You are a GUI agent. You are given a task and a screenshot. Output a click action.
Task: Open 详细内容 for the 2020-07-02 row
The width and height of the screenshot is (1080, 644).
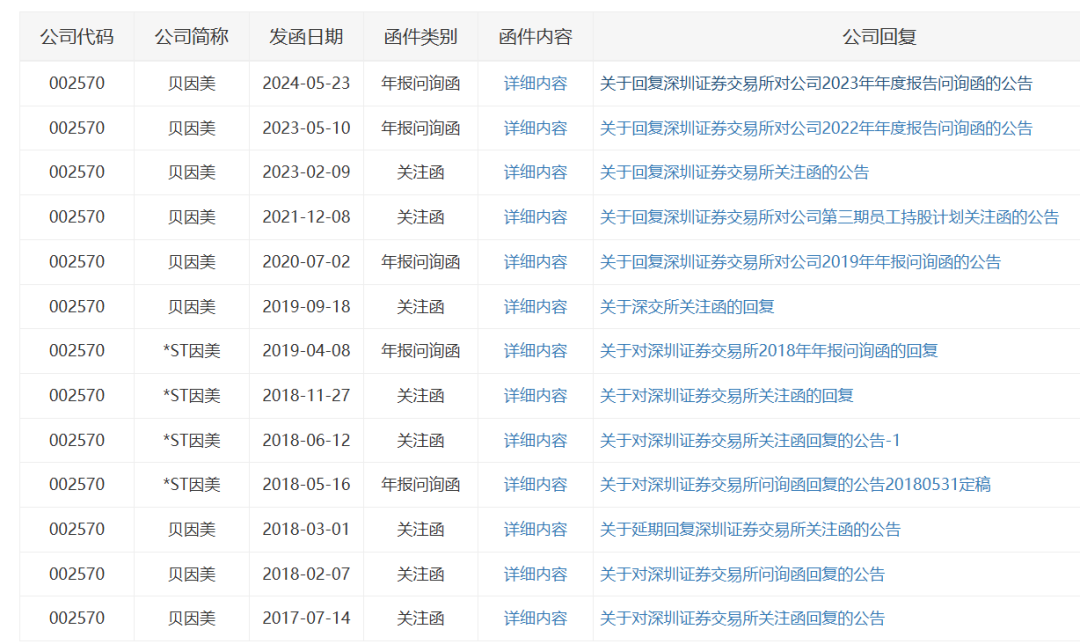coord(535,262)
